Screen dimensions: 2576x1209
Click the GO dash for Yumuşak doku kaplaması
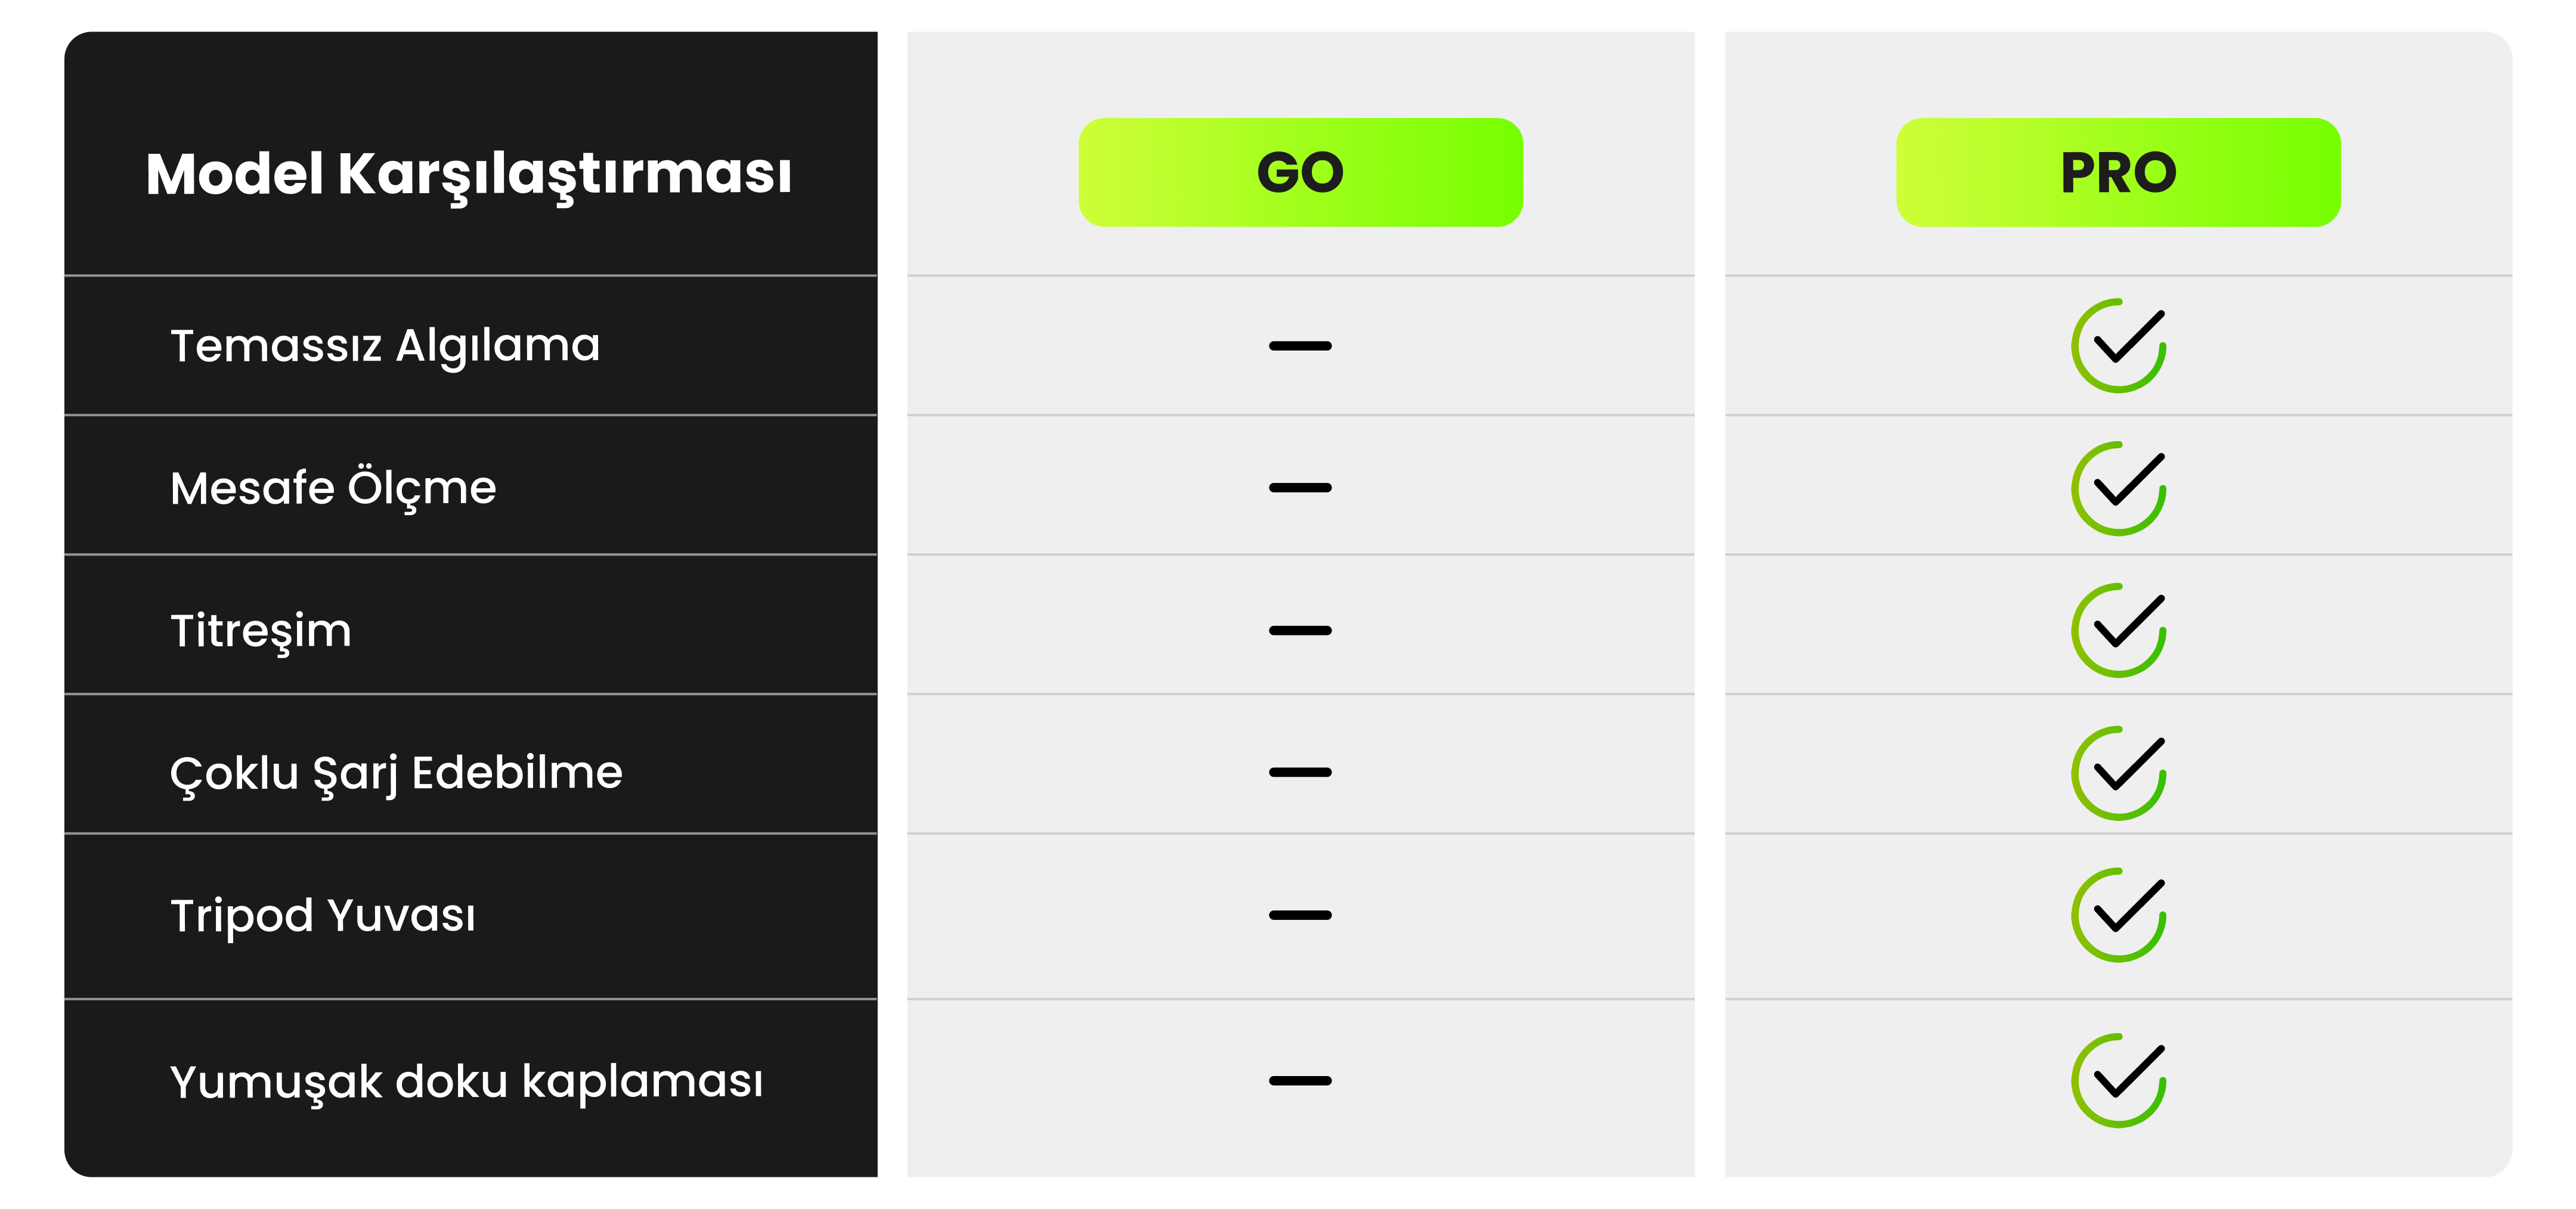click(1300, 1080)
